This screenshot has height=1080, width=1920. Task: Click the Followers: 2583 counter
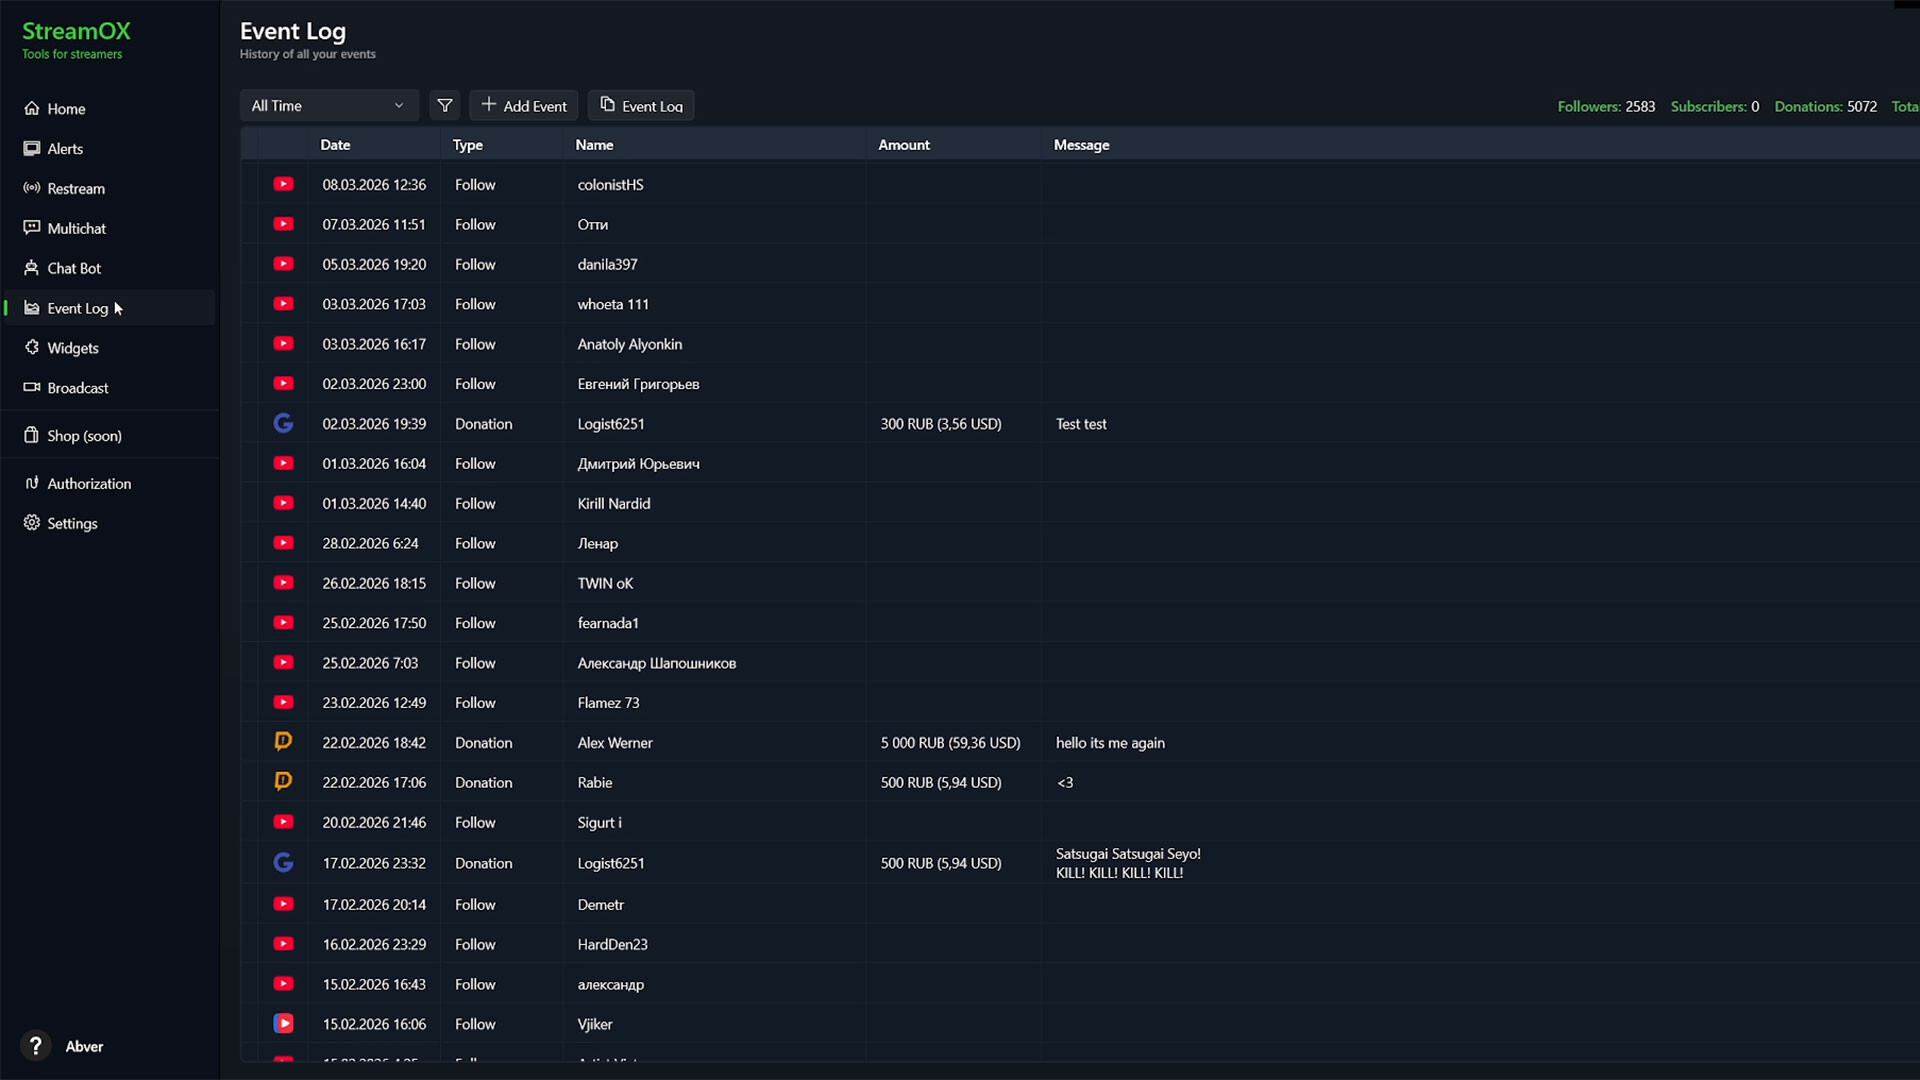point(1606,106)
